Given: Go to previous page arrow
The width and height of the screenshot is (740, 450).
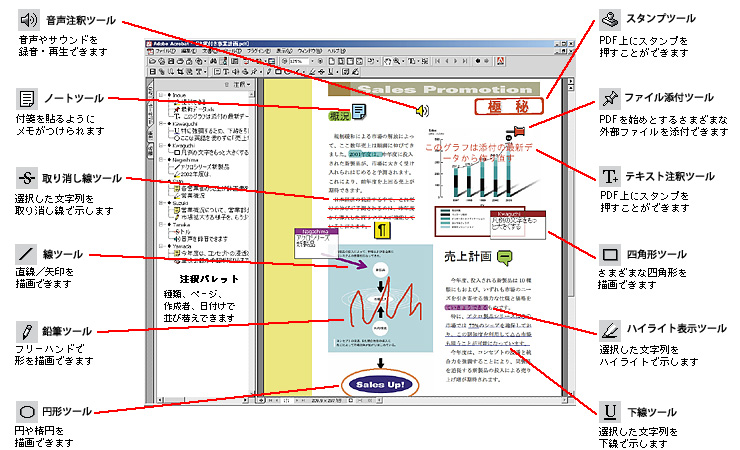Looking at the screenshot, I should coord(447,61).
